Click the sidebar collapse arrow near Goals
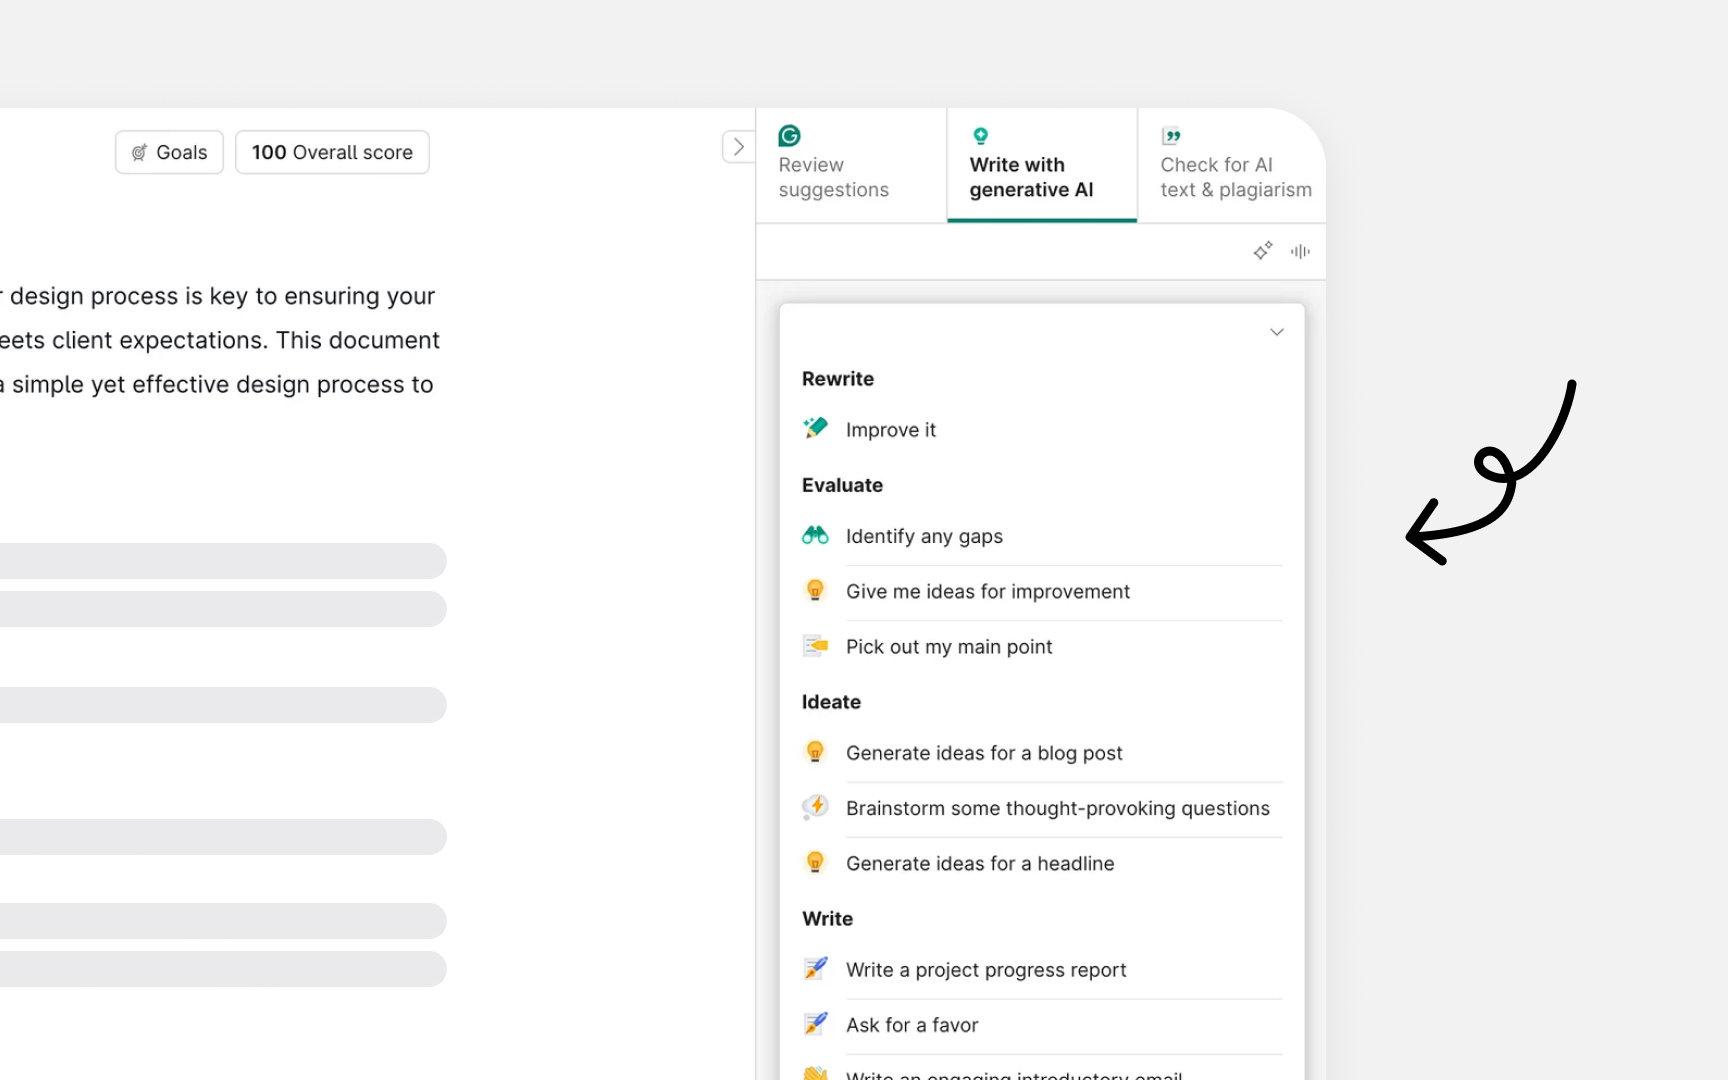 pos(738,146)
